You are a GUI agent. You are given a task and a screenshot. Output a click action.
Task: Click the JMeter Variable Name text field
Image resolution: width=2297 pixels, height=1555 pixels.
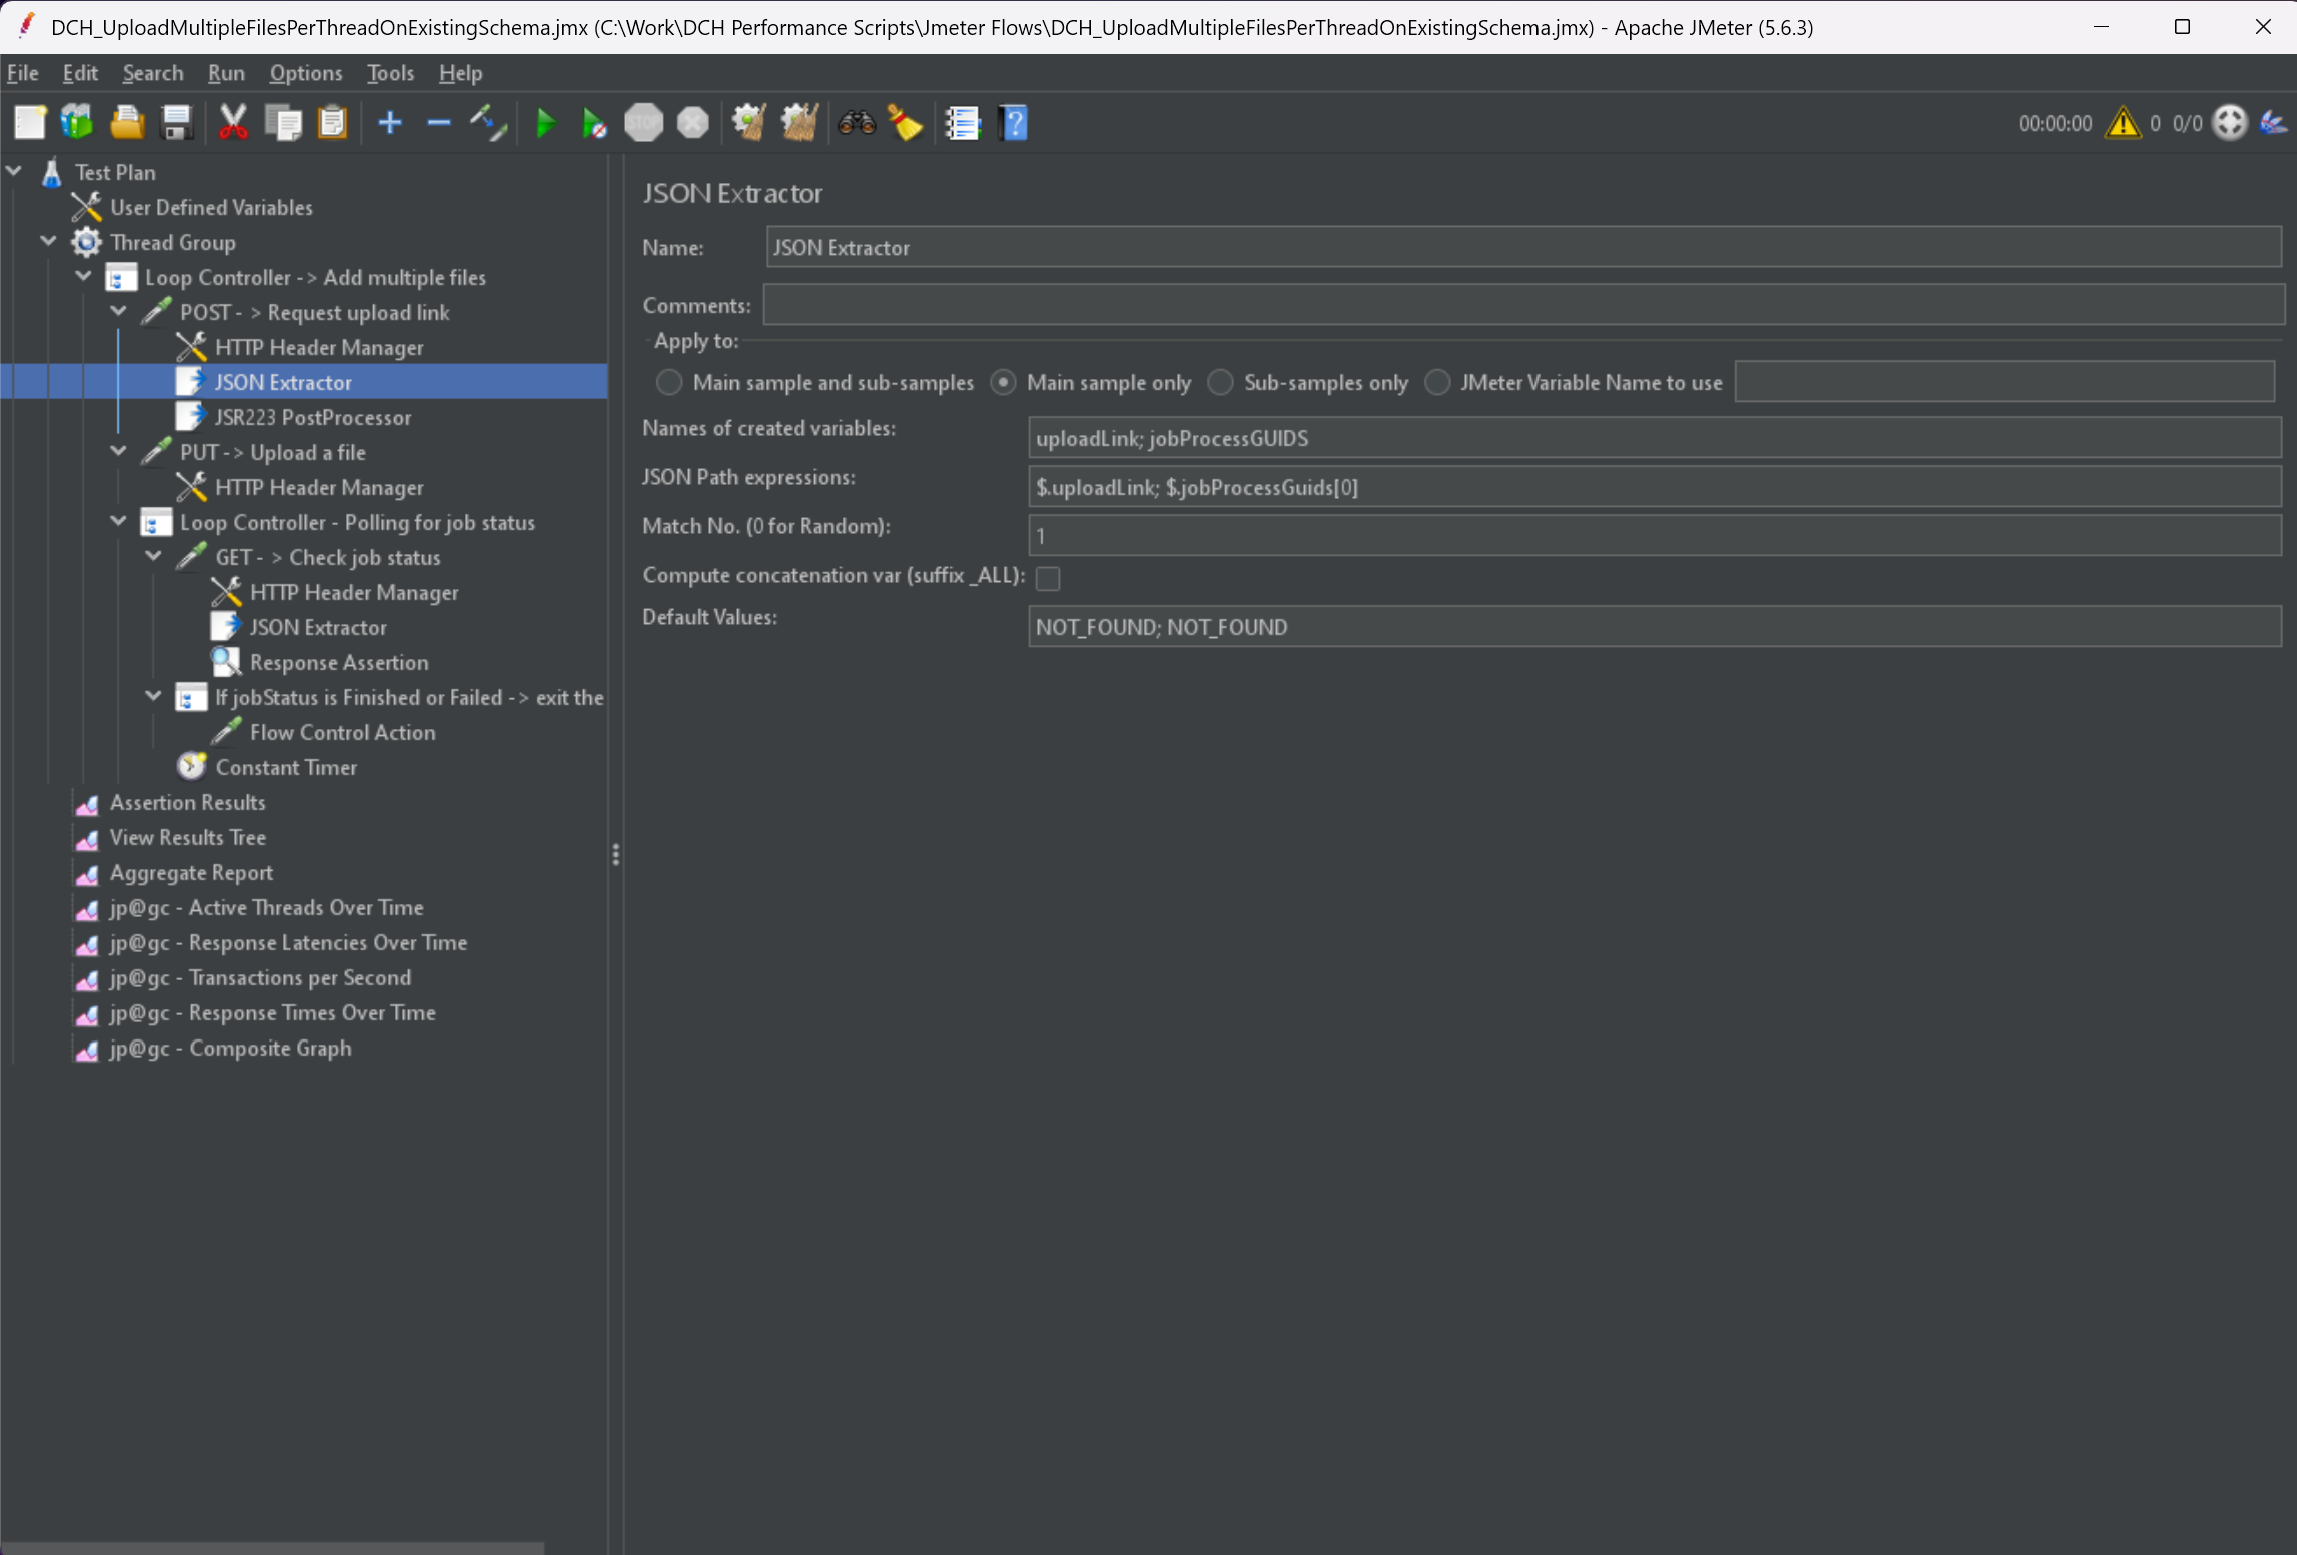(x=2004, y=382)
